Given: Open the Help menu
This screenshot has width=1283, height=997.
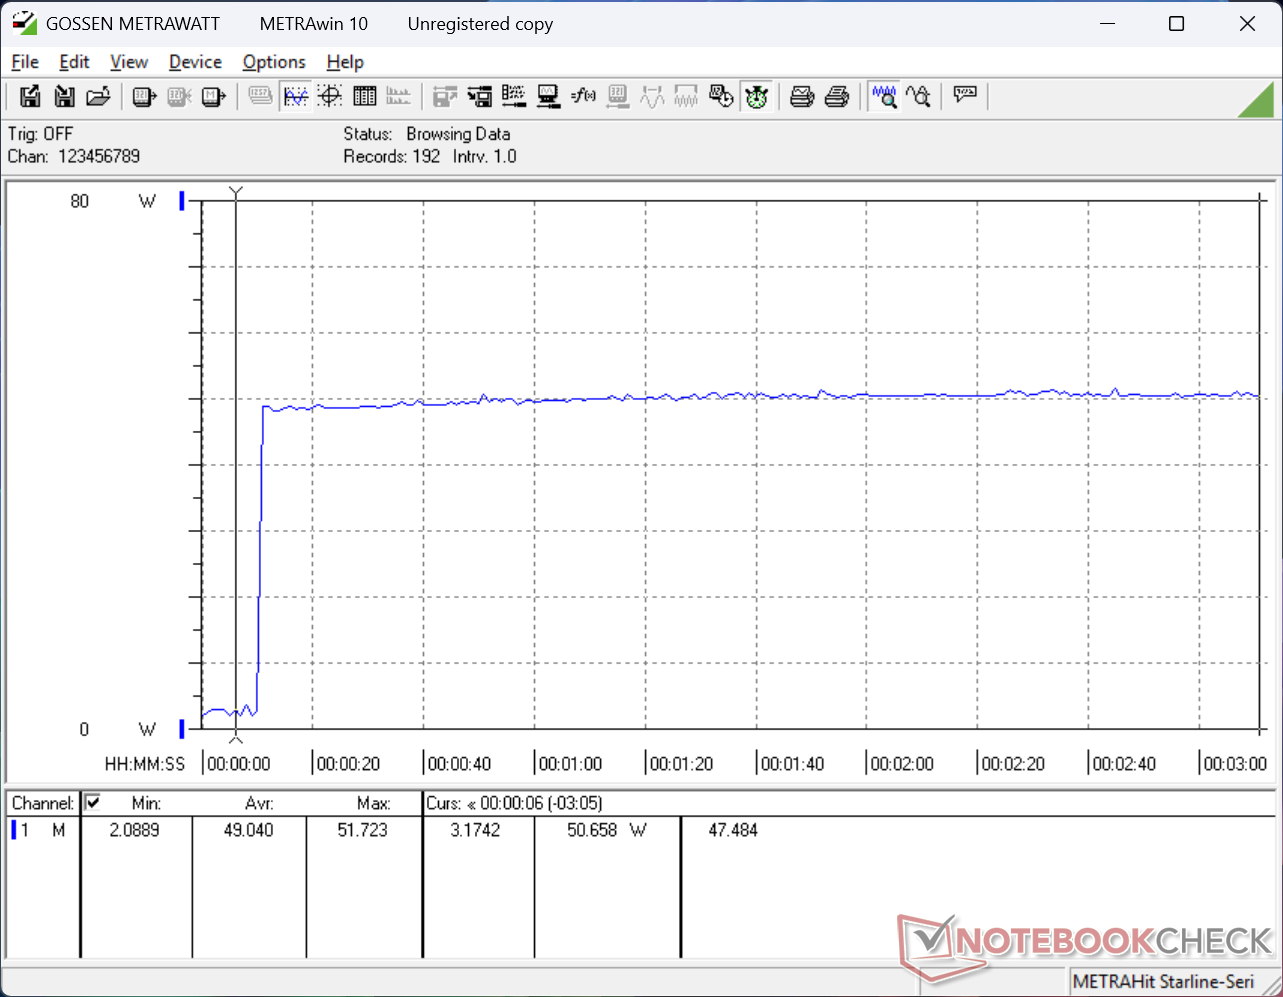Looking at the screenshot, I should coord(345,62).
